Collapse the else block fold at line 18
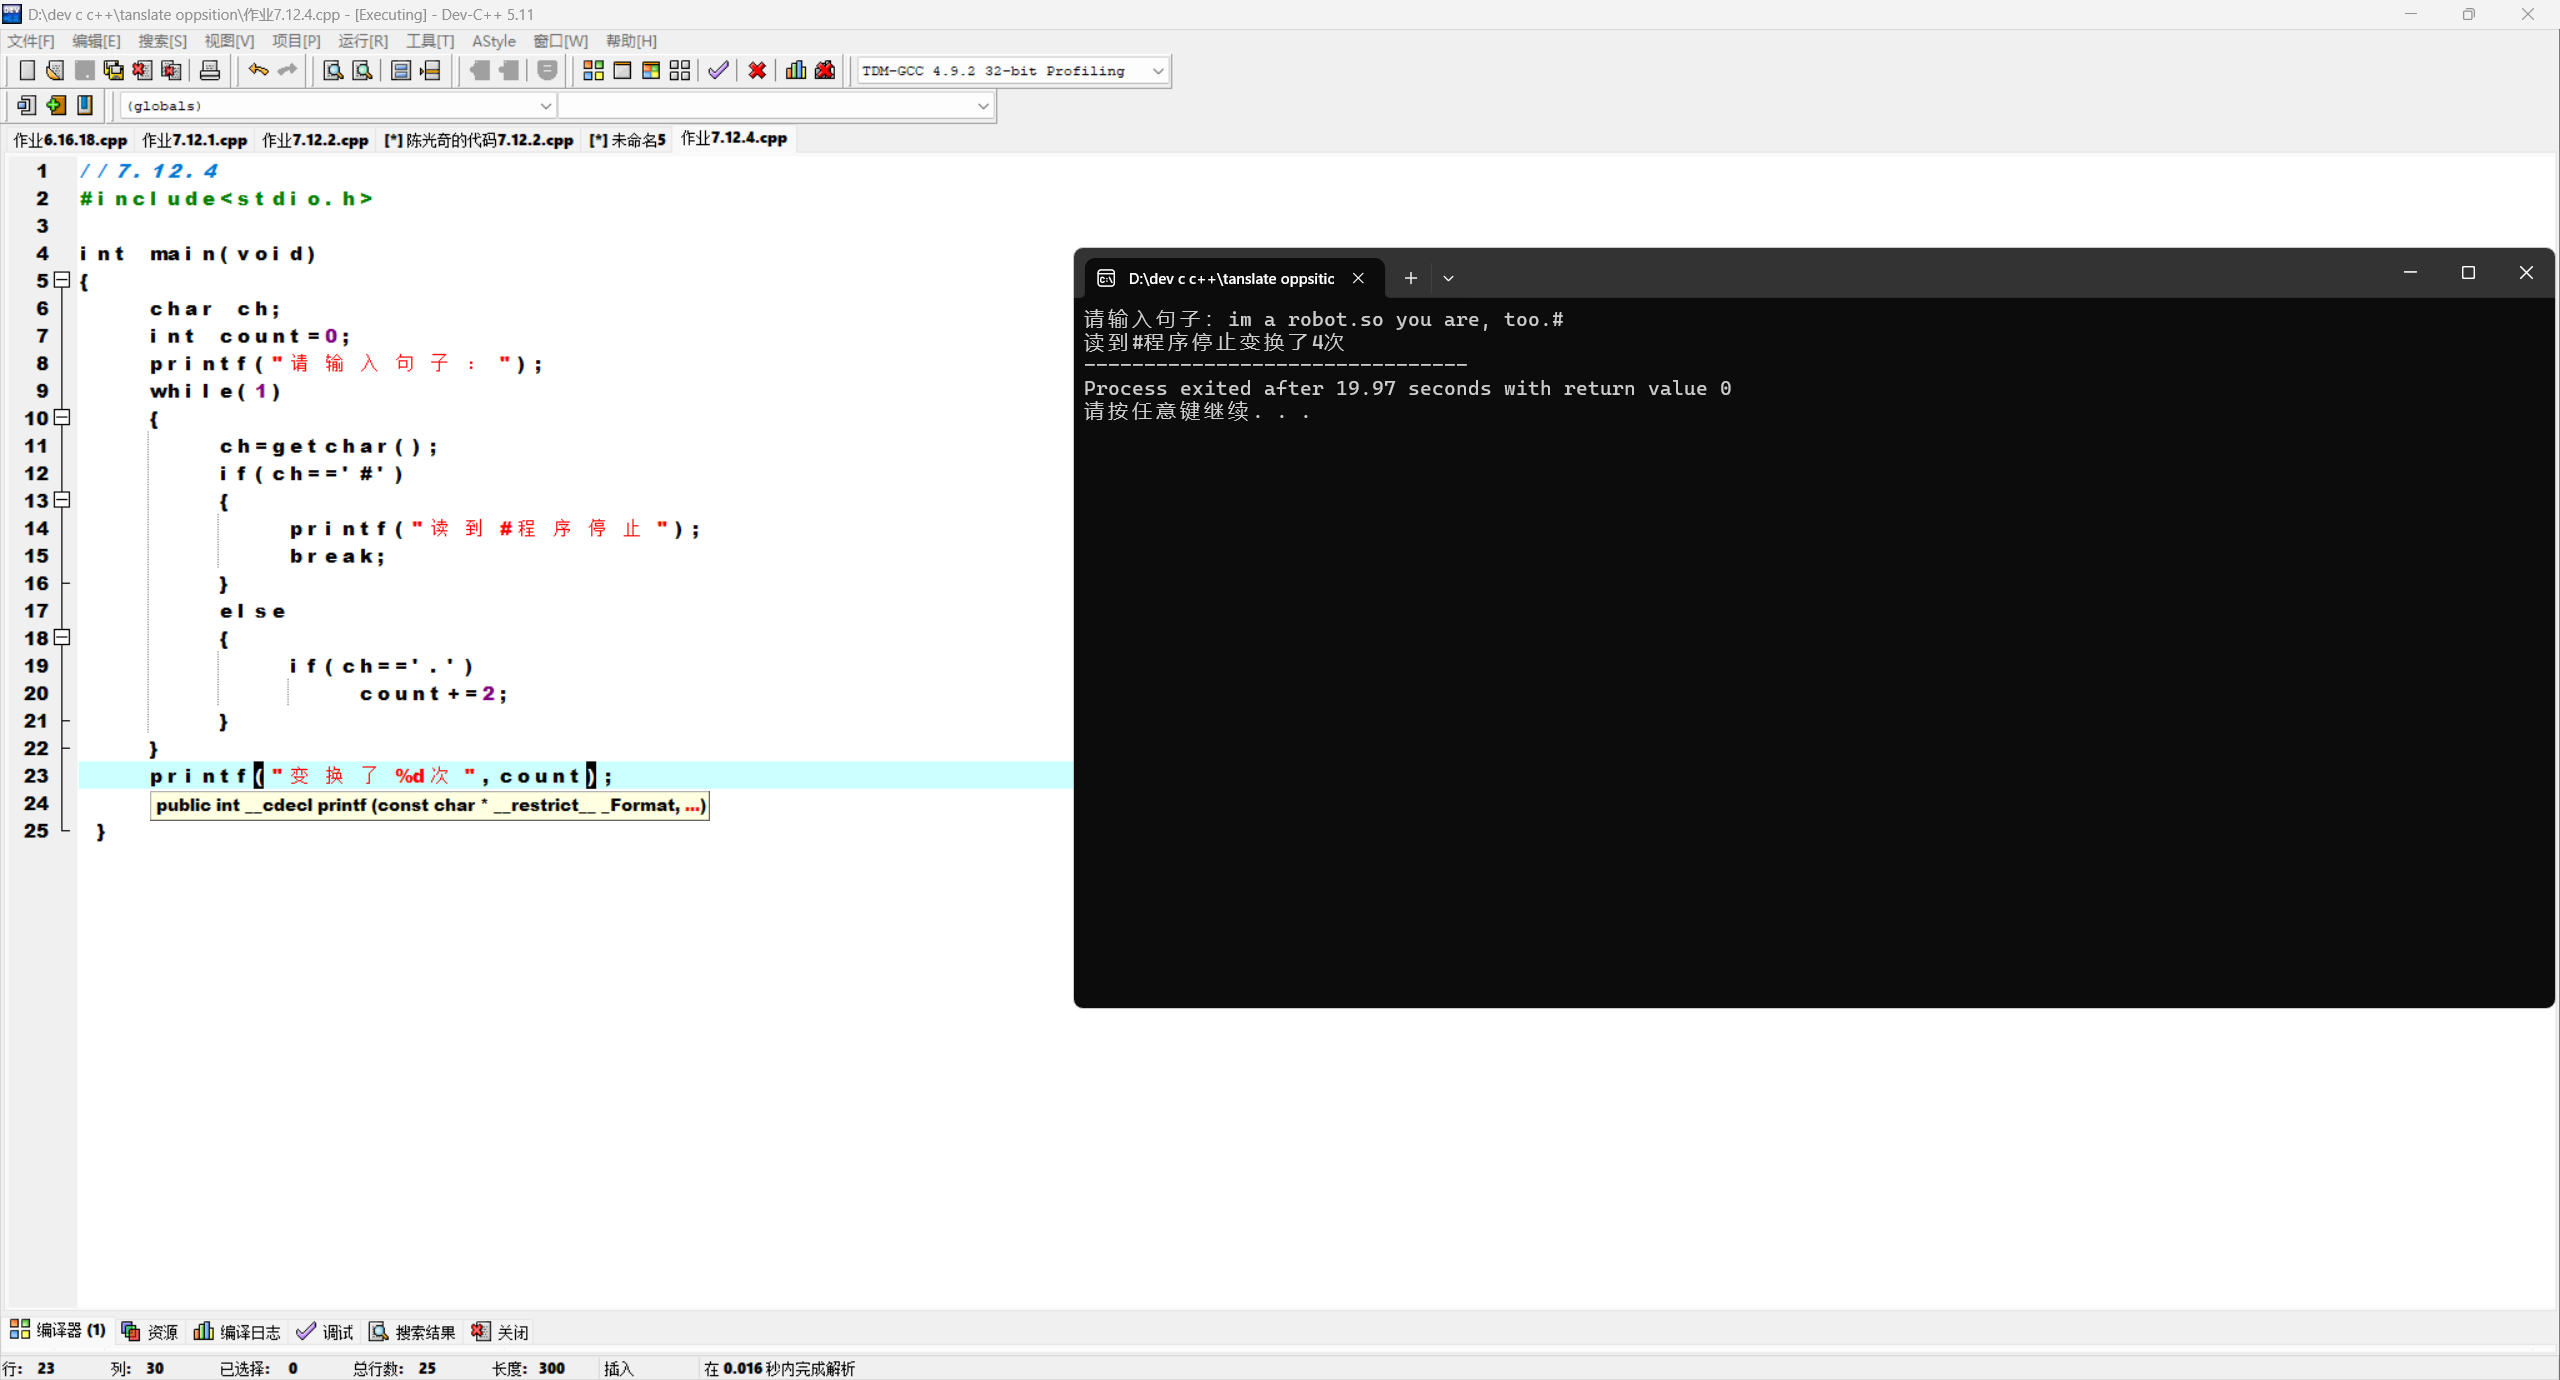2560x1380 pixels. 62,637
